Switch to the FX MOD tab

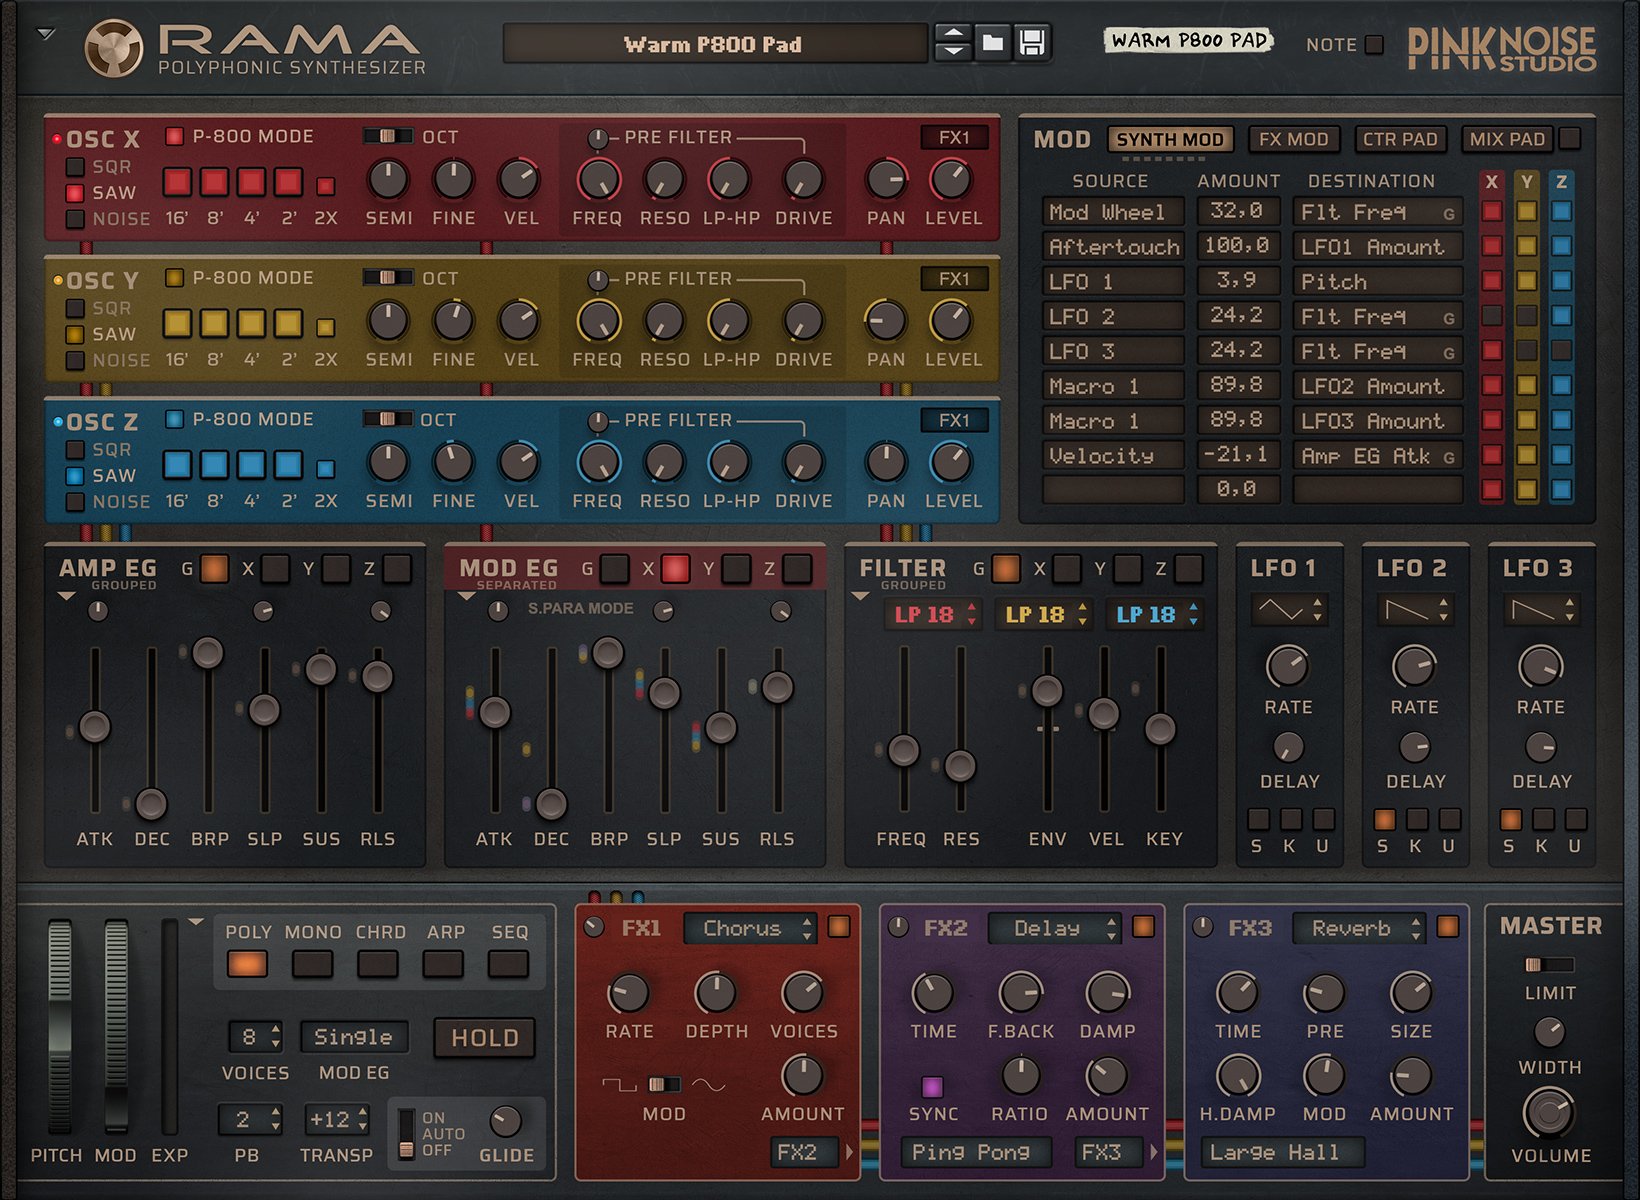pyautogui.click(x=1293, y=139)
